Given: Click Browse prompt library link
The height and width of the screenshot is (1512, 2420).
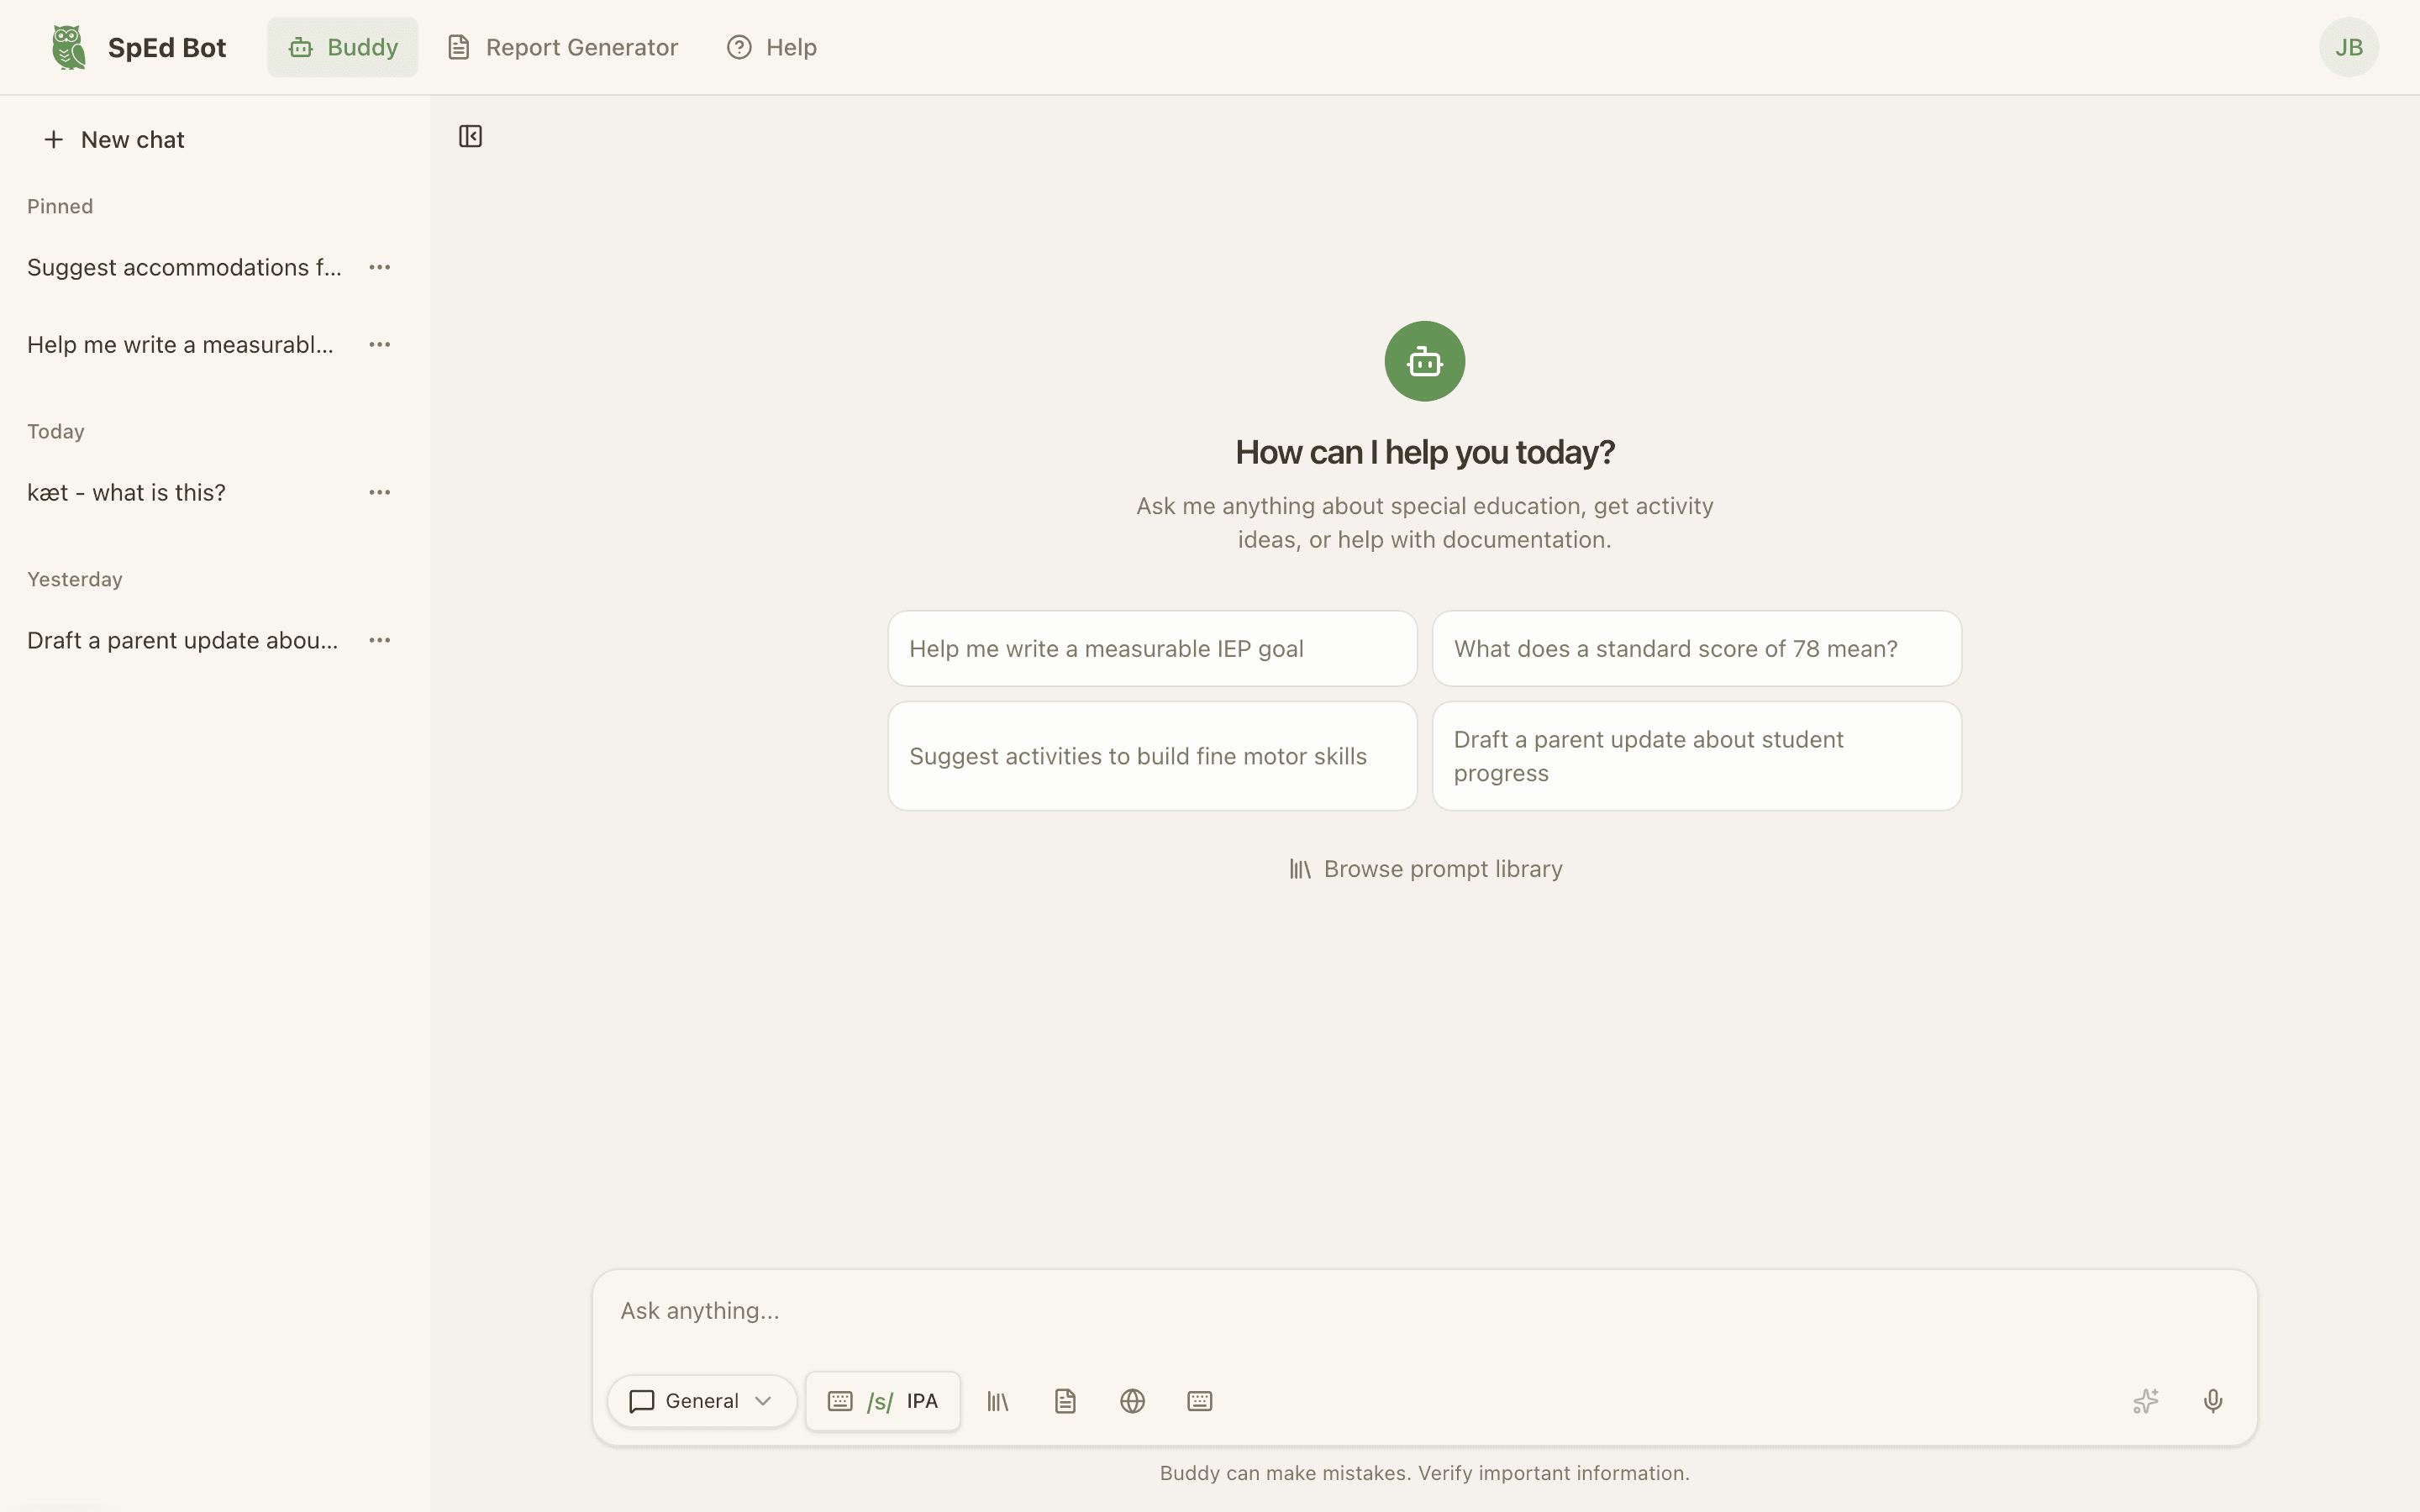Looking at the screenshot, I should 1423,868.
